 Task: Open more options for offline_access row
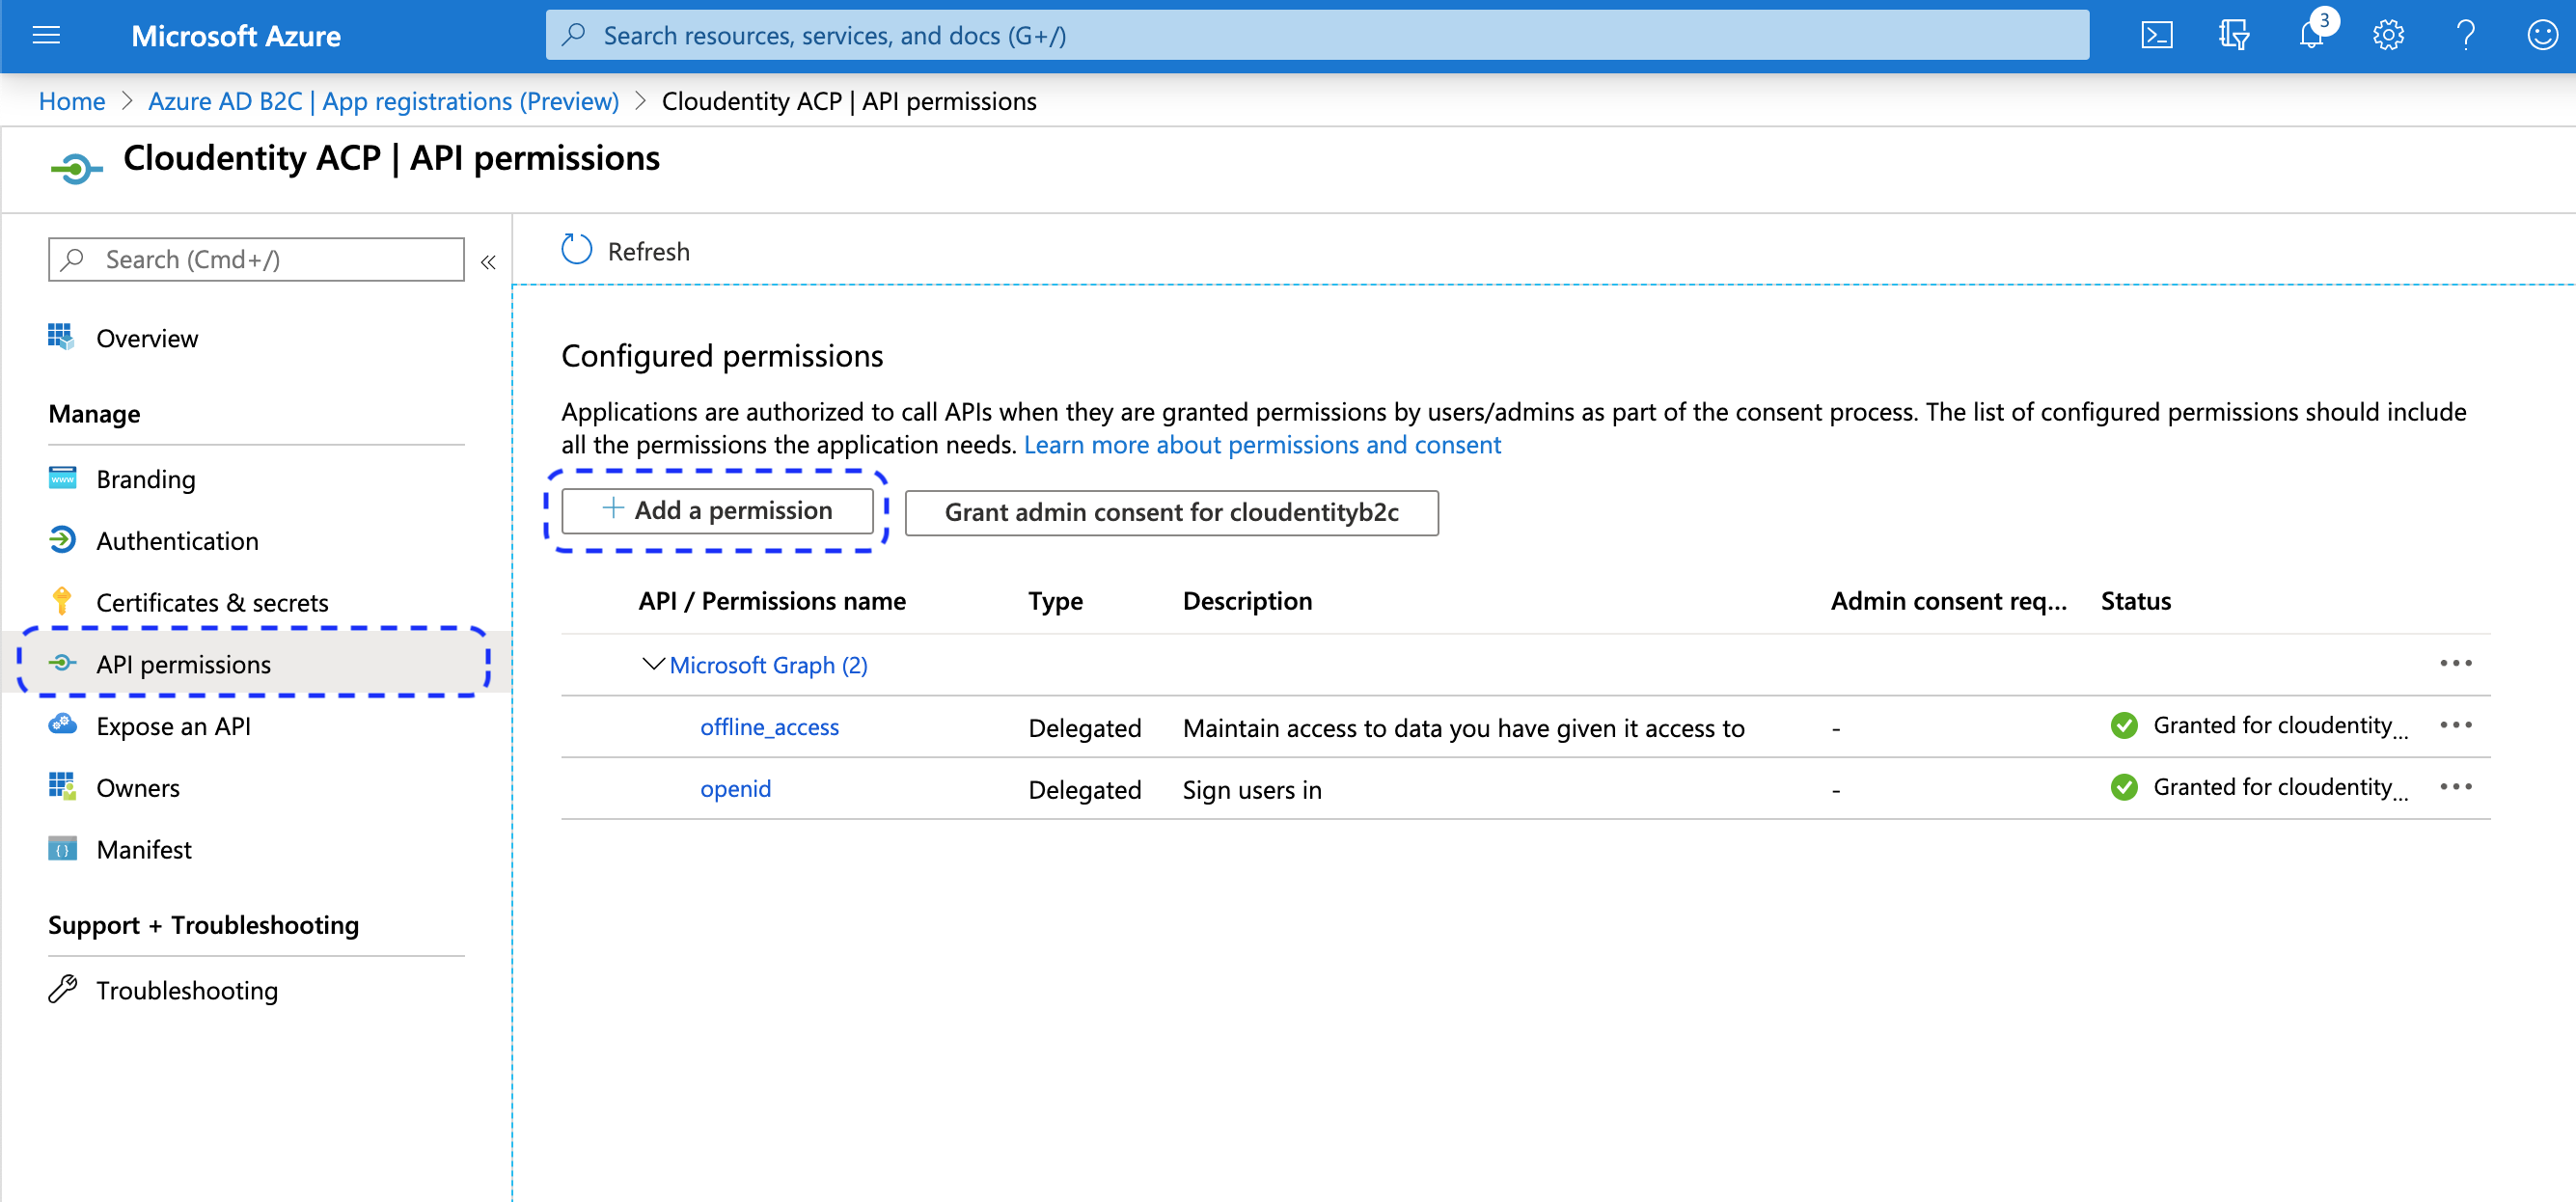2455,726
